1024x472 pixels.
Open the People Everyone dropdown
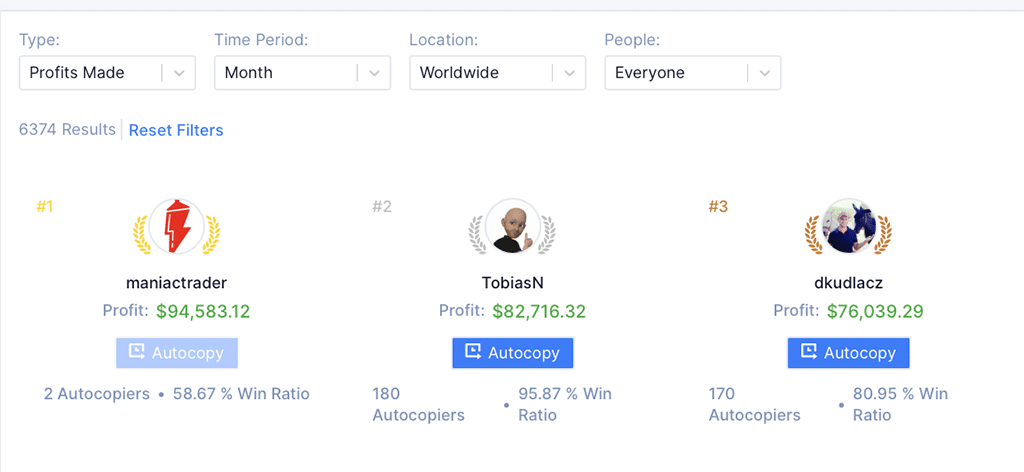[693, 72]
